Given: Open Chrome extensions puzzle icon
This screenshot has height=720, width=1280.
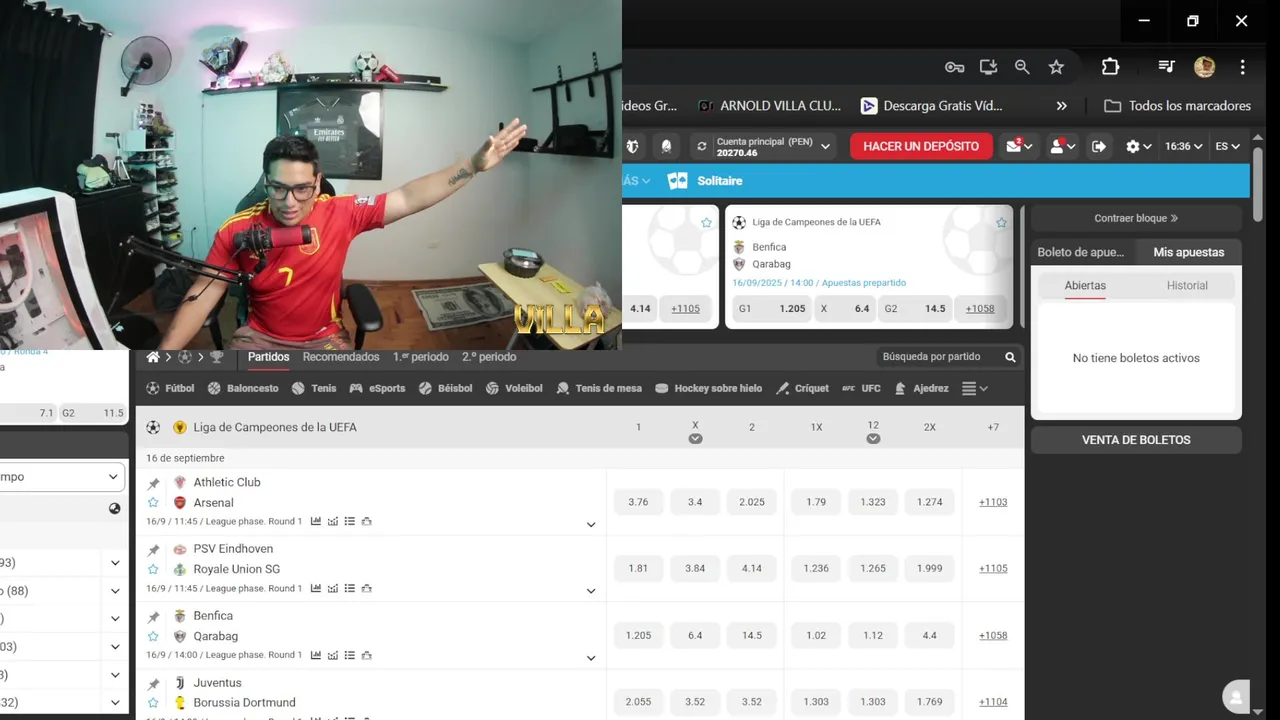Looking at the screenshot, I should 1110,67.
